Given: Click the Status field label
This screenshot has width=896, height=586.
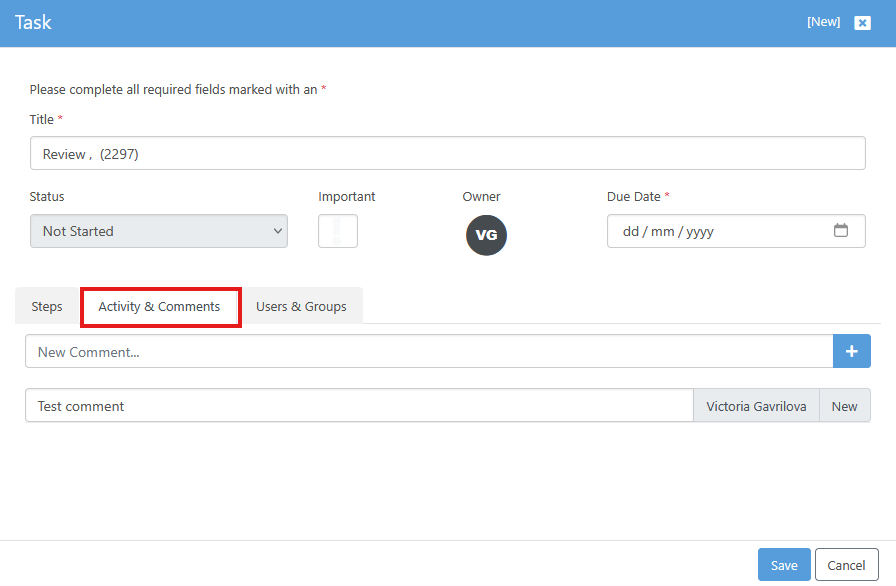Looking at the screenshot, I should tap(47, 196).
